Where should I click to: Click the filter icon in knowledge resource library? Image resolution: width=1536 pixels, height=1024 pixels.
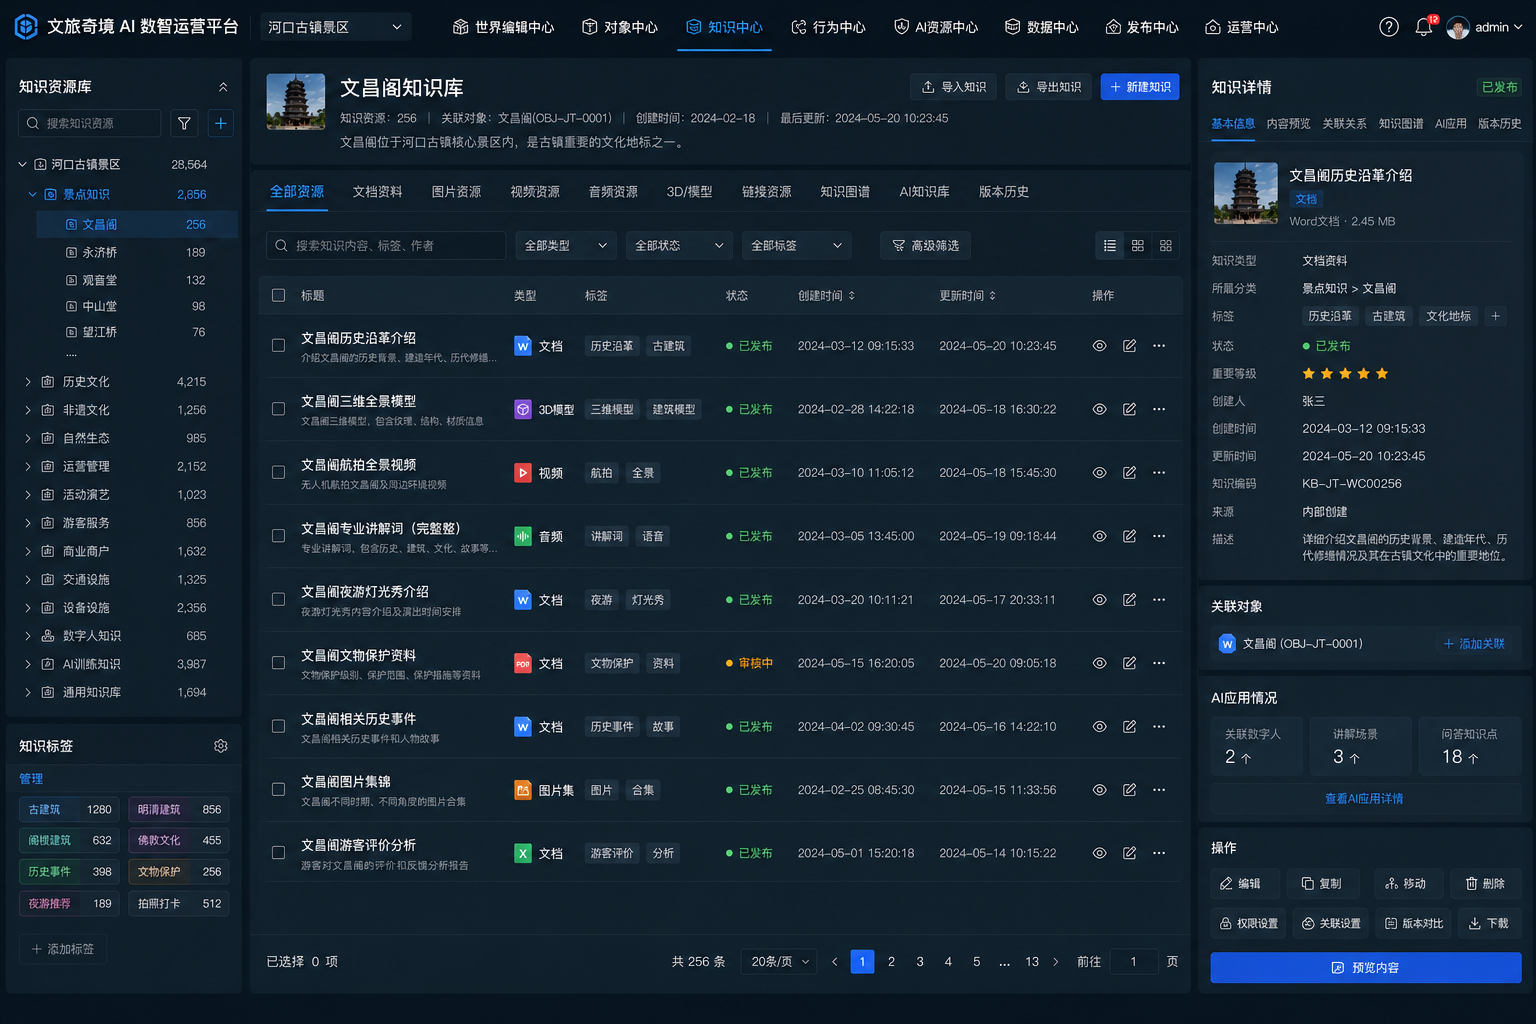coord(184,123)
